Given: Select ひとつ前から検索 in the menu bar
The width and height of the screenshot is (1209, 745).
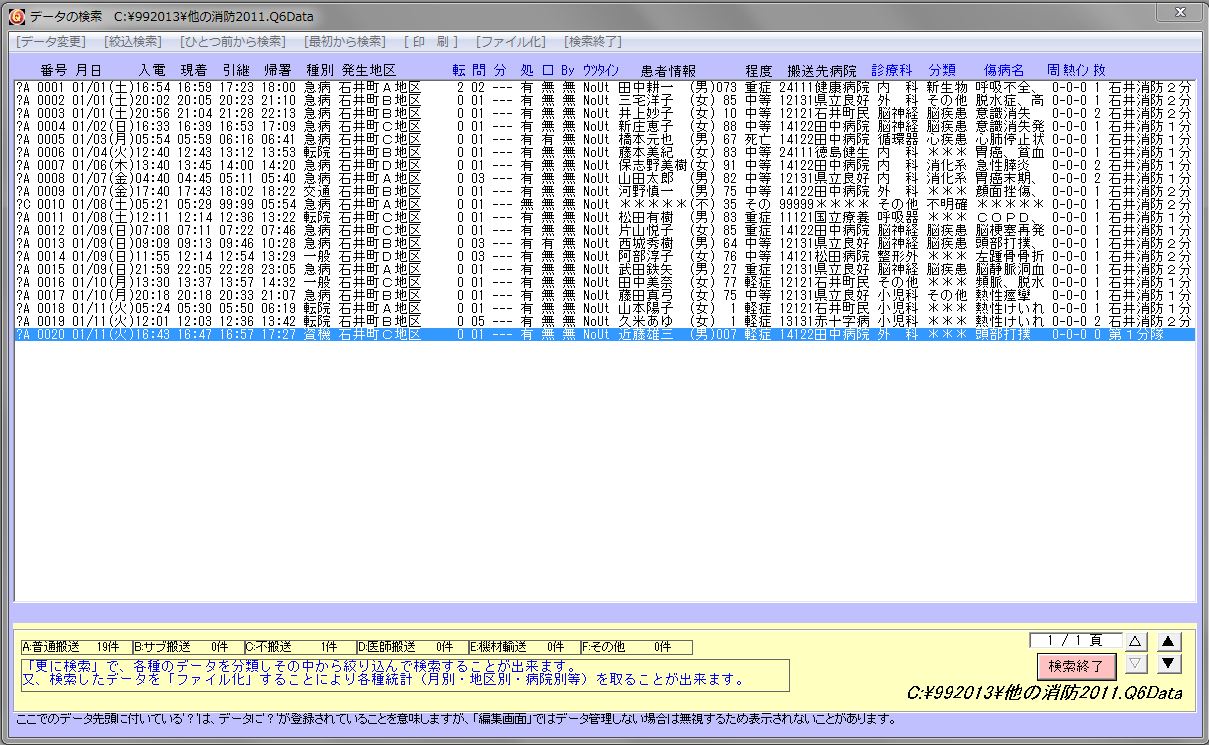Looking at the screenshot, I should coord(232,42).
